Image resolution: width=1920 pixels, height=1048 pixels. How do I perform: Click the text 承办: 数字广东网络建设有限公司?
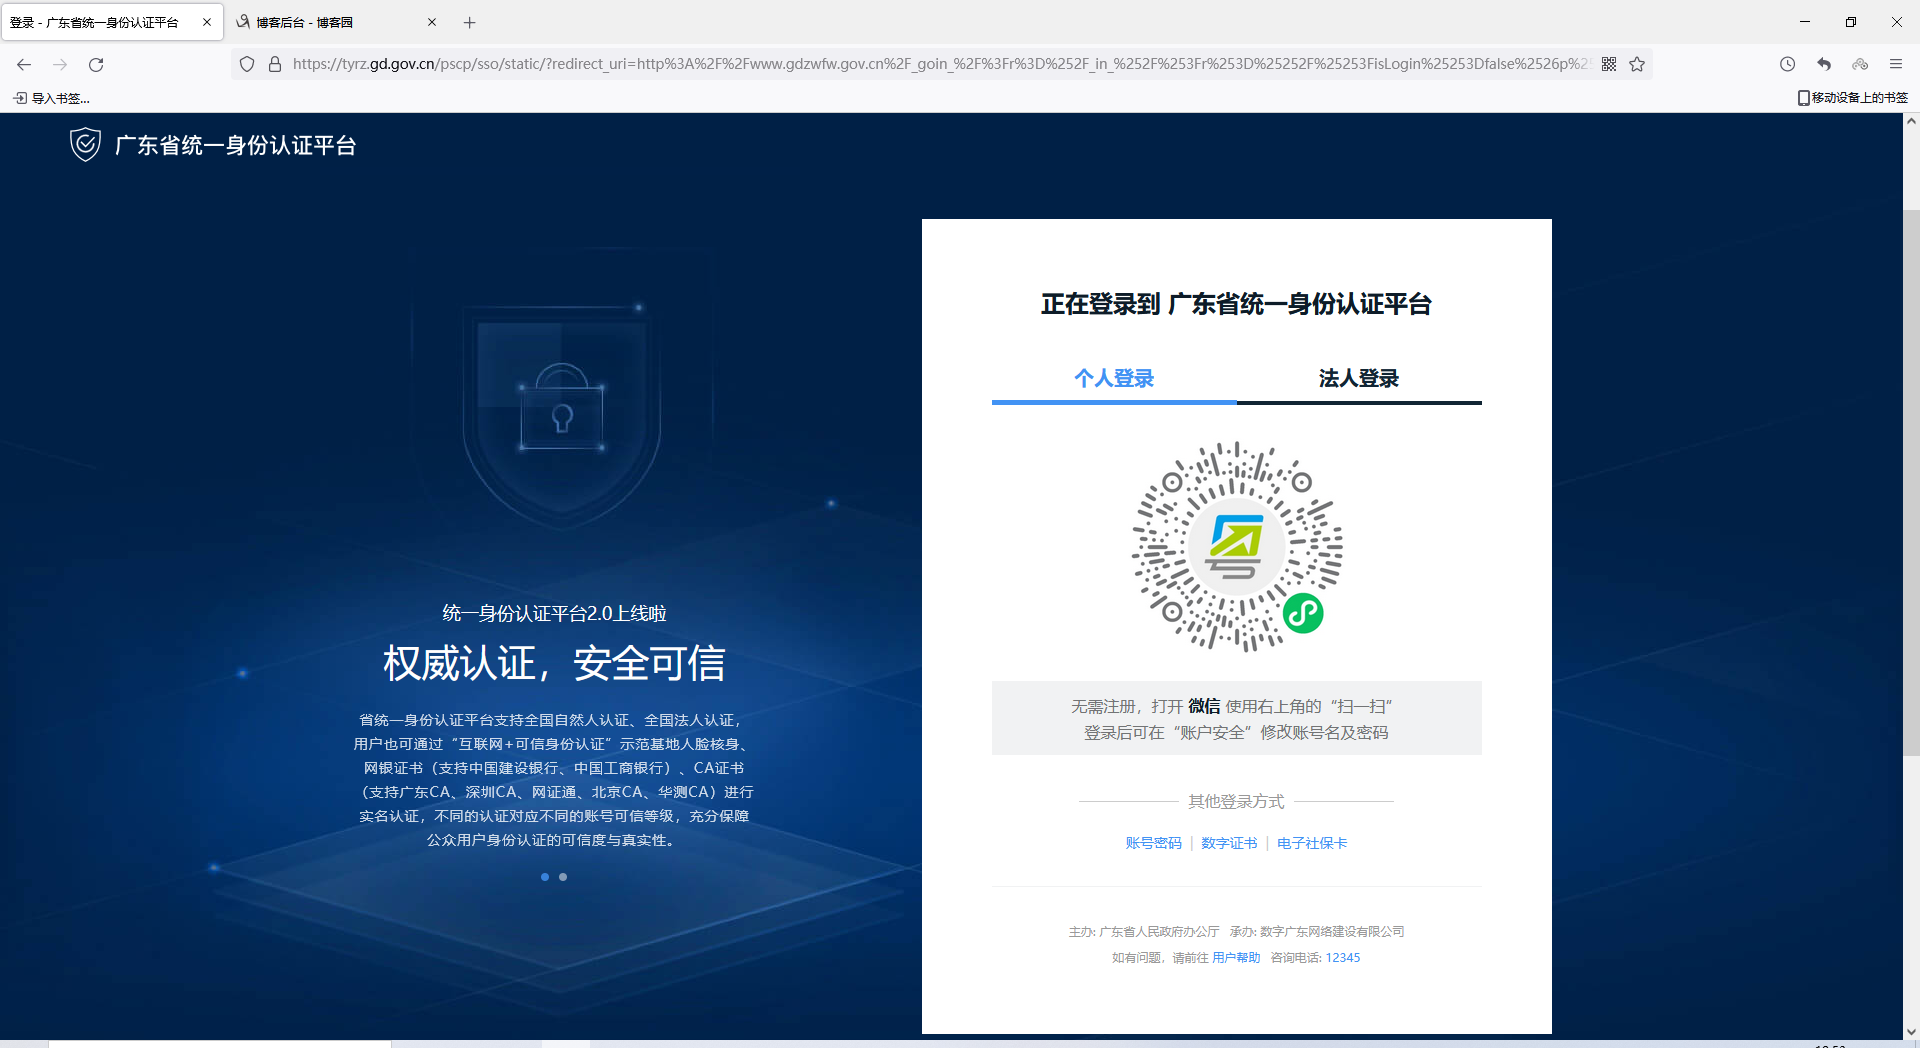point(1317,932)
